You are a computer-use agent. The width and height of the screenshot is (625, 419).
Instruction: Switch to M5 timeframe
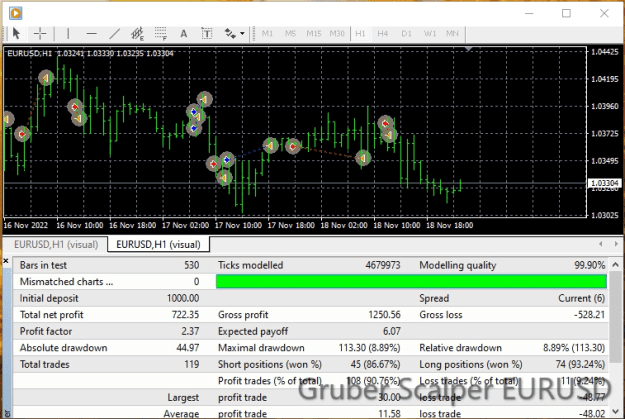[x=291, y=33]
